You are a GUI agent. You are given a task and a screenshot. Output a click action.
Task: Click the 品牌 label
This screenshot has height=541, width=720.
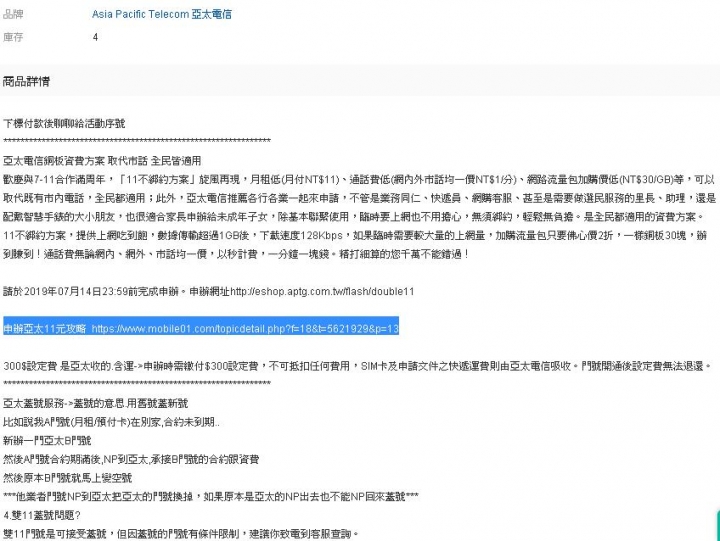(x=13, y=14)
